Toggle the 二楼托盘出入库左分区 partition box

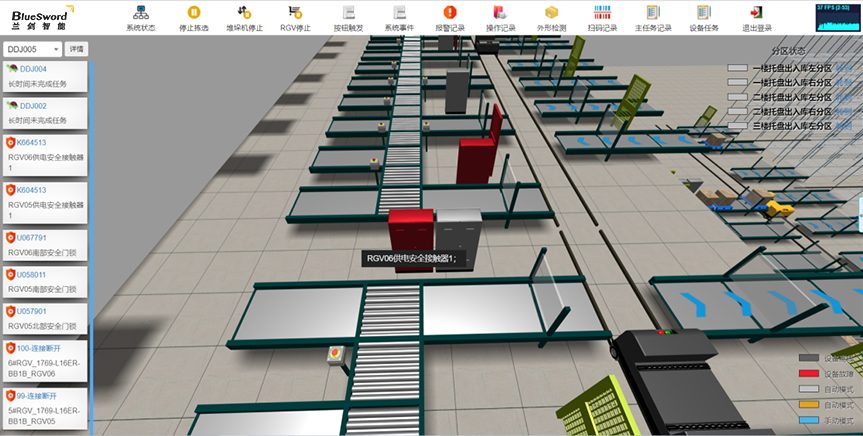(x=737, y=98)
